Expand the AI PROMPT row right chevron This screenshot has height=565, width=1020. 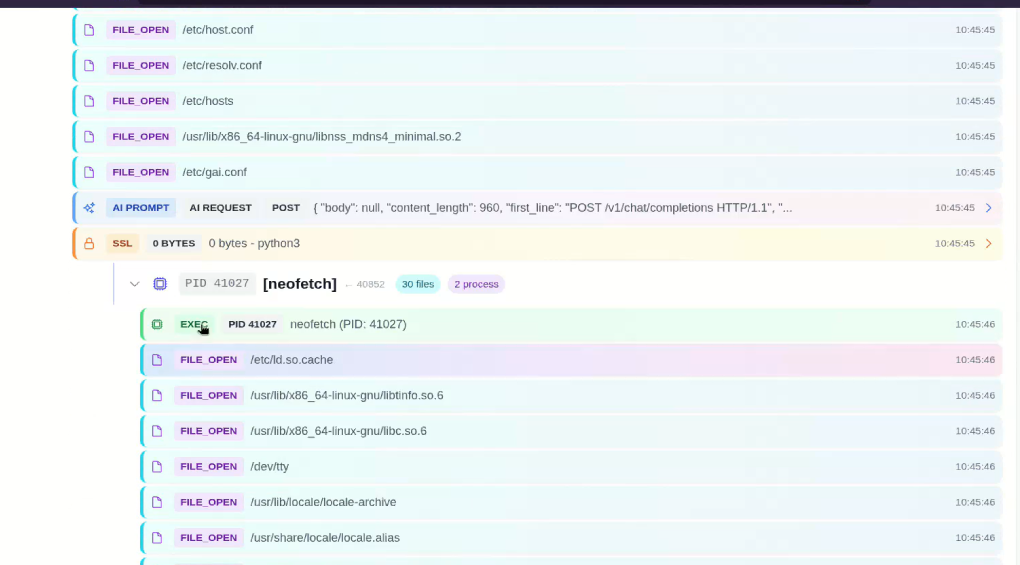(988, 208)
